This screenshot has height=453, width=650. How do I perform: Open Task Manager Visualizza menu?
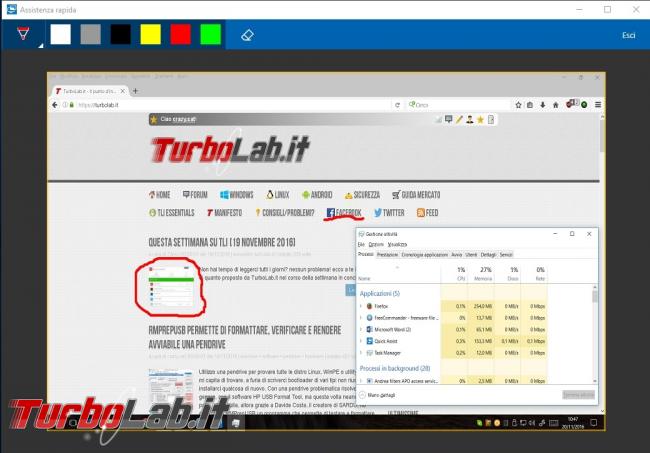coord(397,245)
